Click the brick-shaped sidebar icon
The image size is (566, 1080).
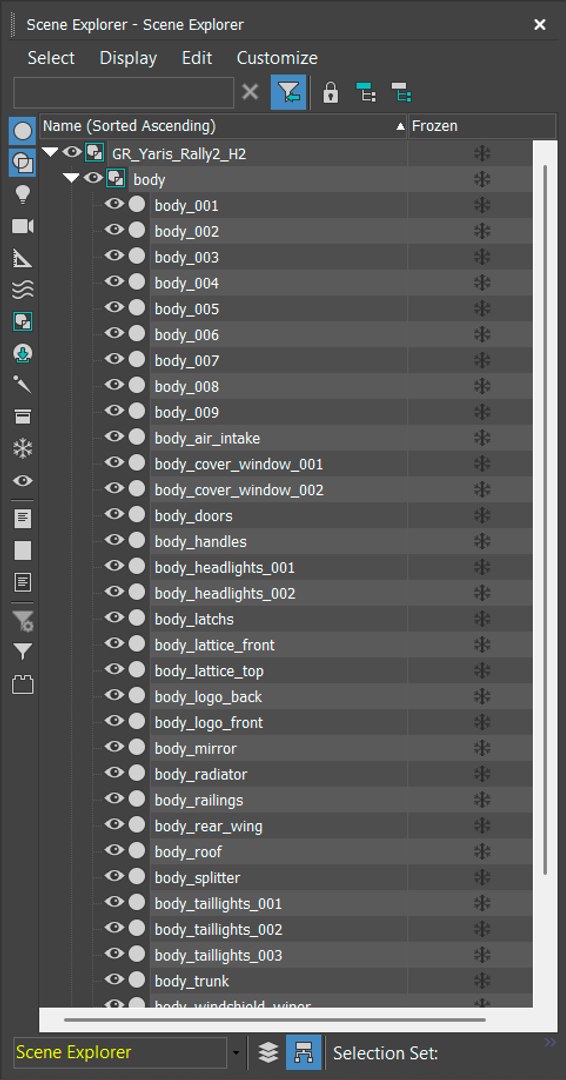[23, 685]
